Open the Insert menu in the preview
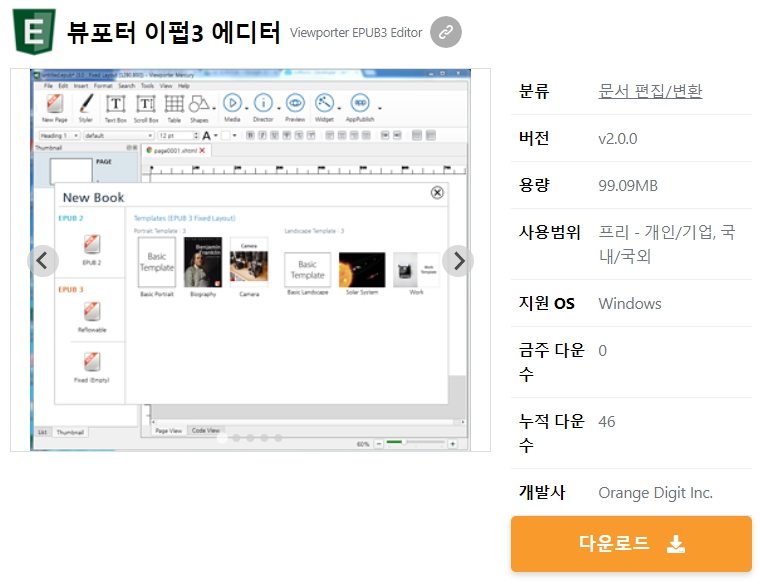 [x=81, y=86]
